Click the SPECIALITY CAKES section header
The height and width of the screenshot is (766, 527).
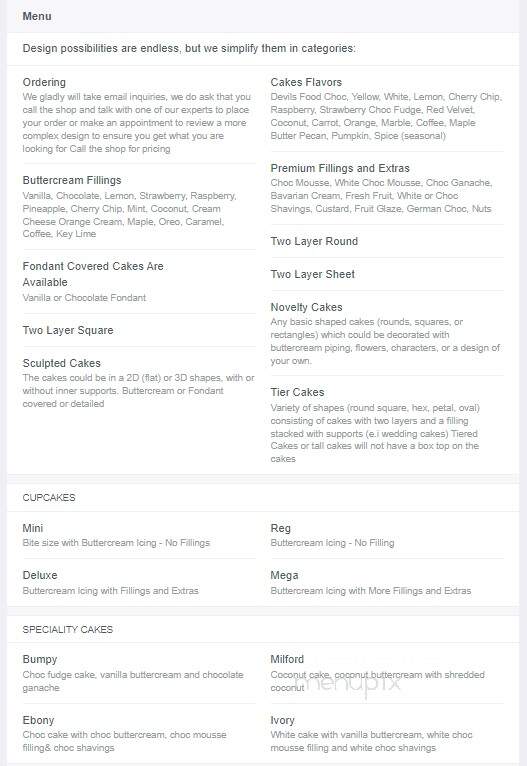tap(67, 629)
